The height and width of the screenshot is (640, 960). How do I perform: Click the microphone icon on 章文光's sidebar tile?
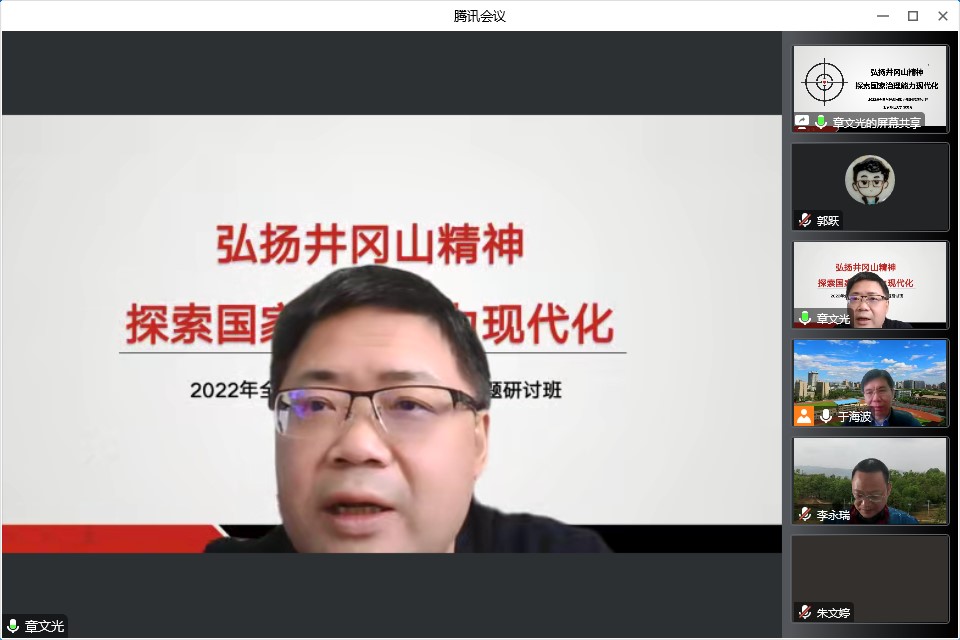tap(805, 318)
